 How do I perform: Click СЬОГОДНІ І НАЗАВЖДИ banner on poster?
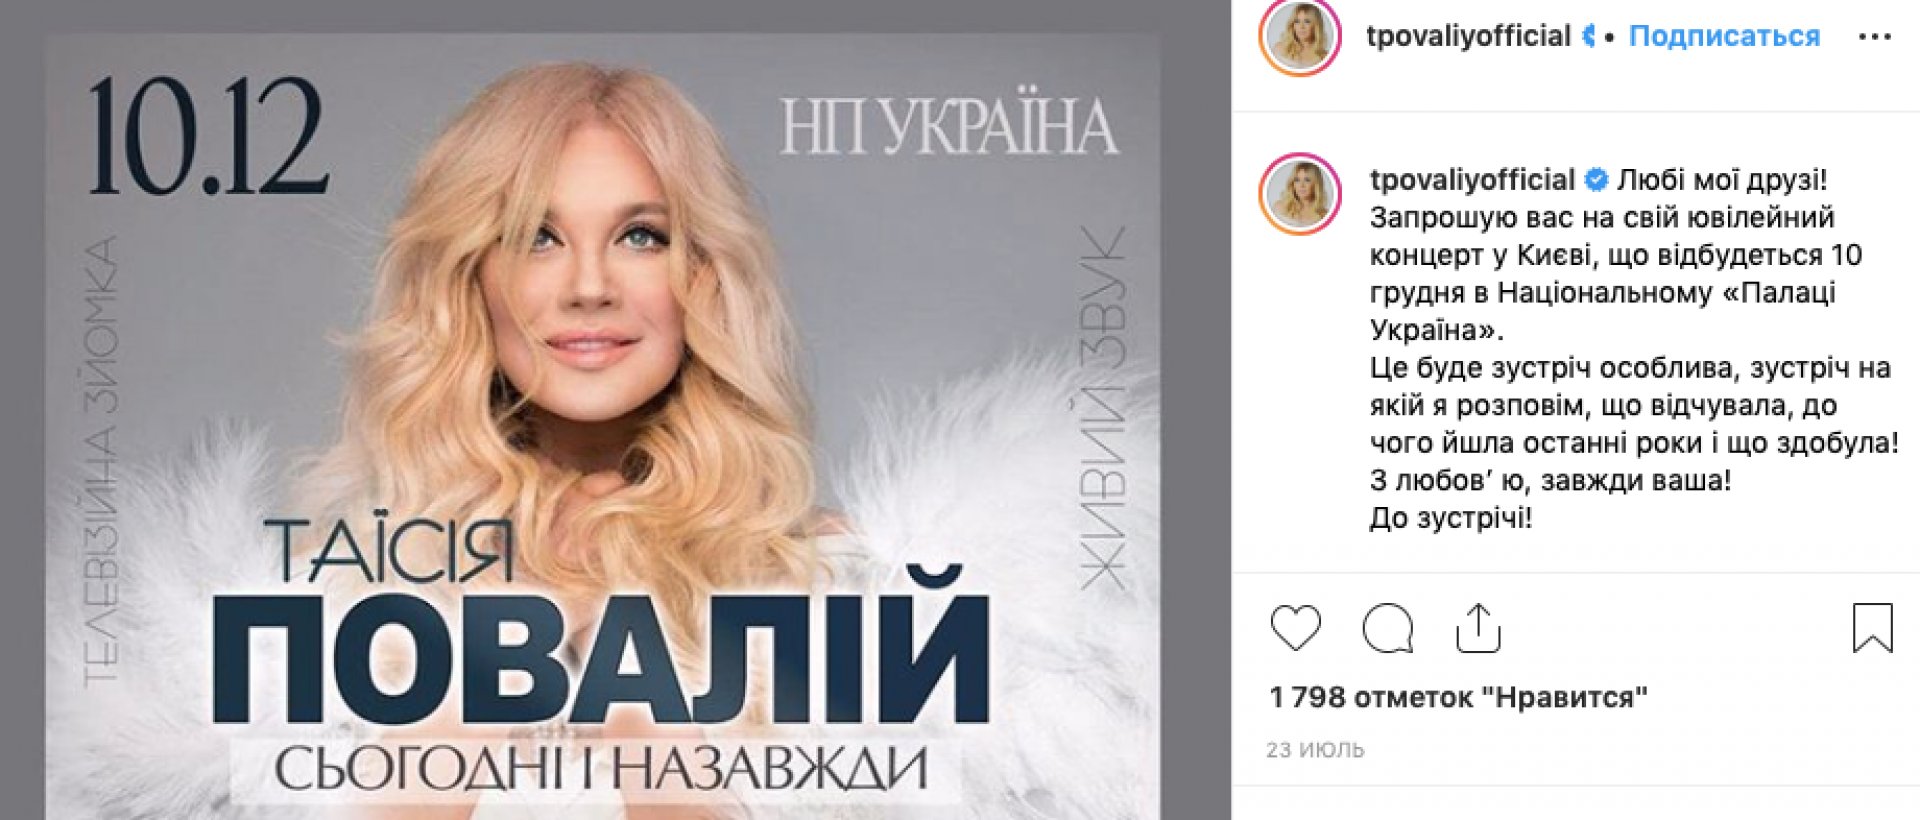click(x=601, y=769)
